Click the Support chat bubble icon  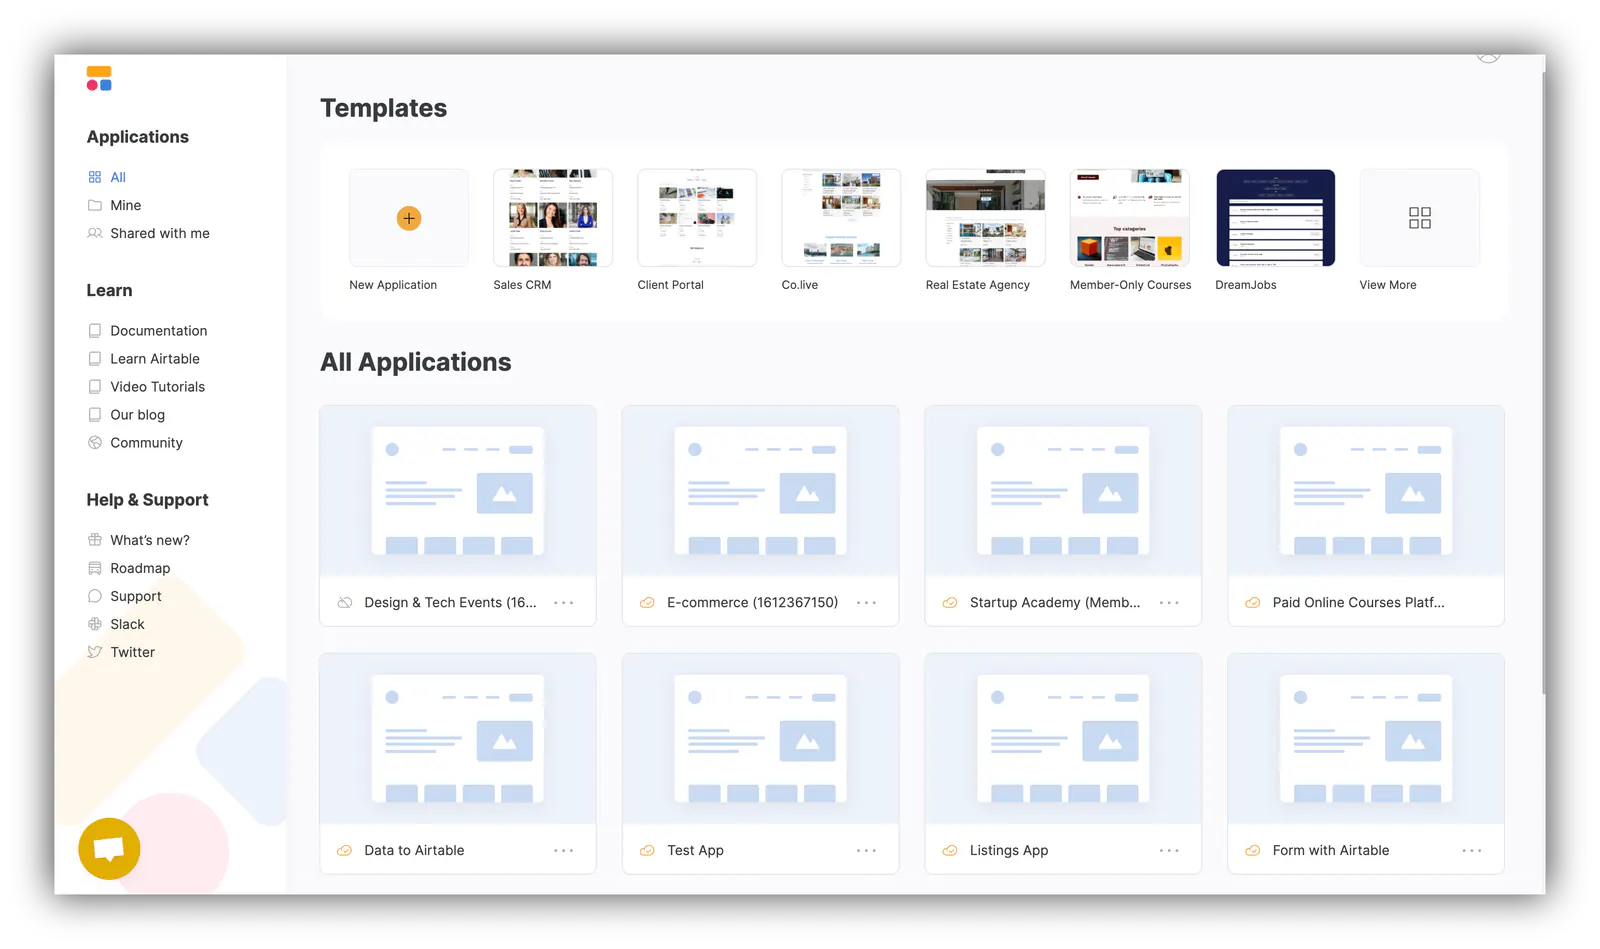point(95,596)
